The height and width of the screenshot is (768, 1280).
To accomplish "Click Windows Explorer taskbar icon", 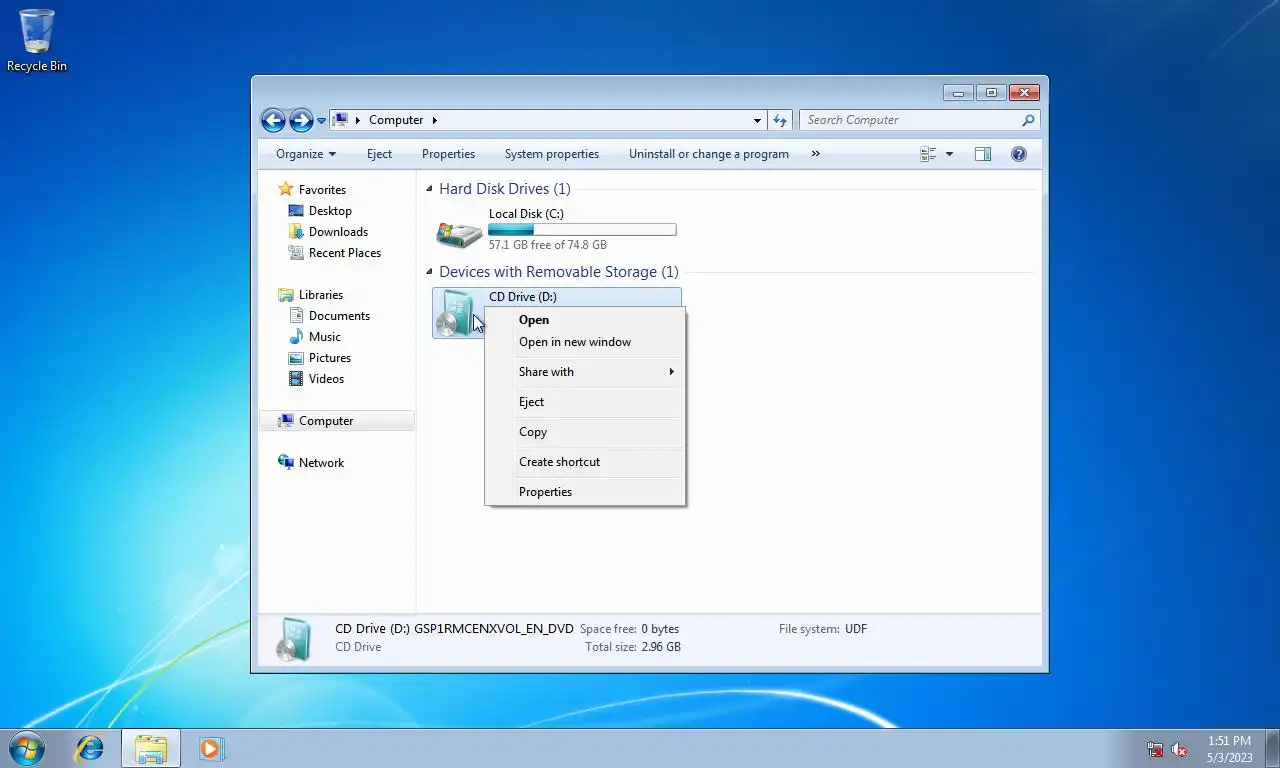I will tap(151, 748).
